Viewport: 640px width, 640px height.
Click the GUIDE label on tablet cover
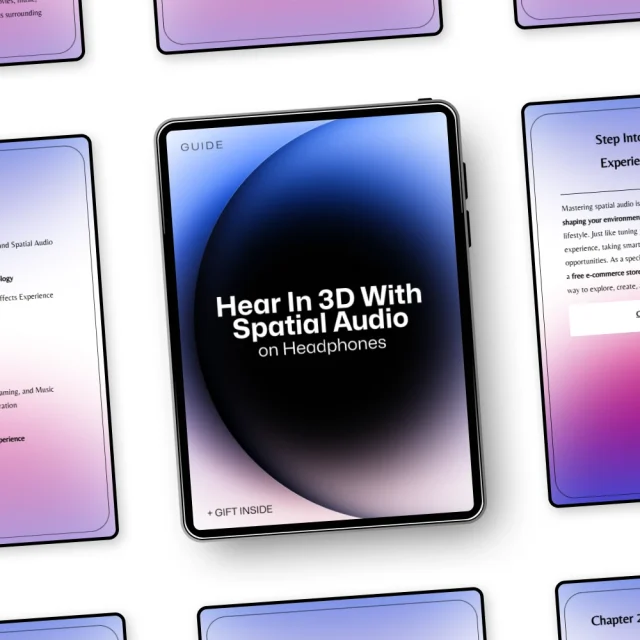pyautogui.click(x=202, y=146)
